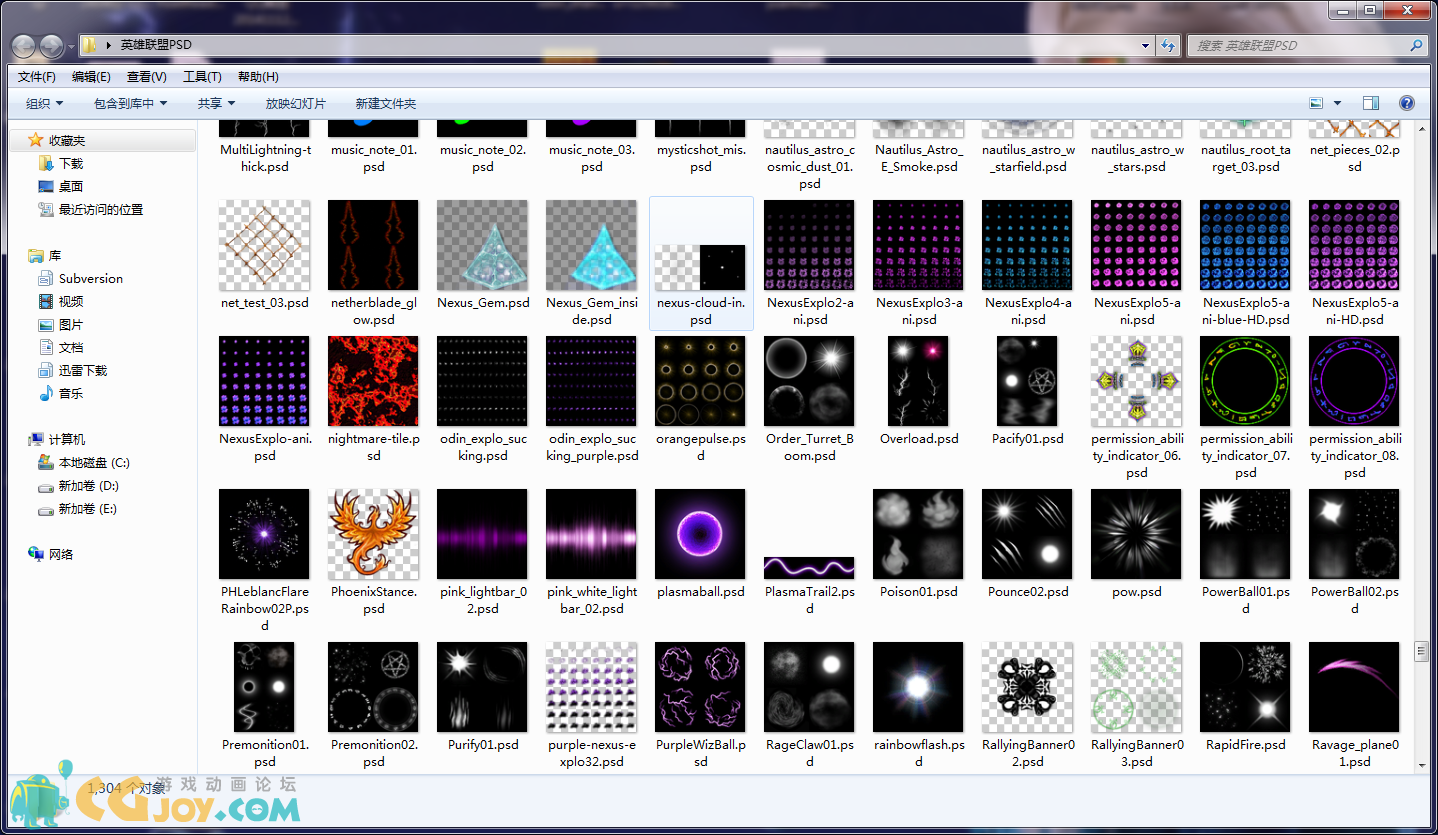Open the Help question mark icon
Viewport: 1438px width, 835px height.
coord(1406,103)
